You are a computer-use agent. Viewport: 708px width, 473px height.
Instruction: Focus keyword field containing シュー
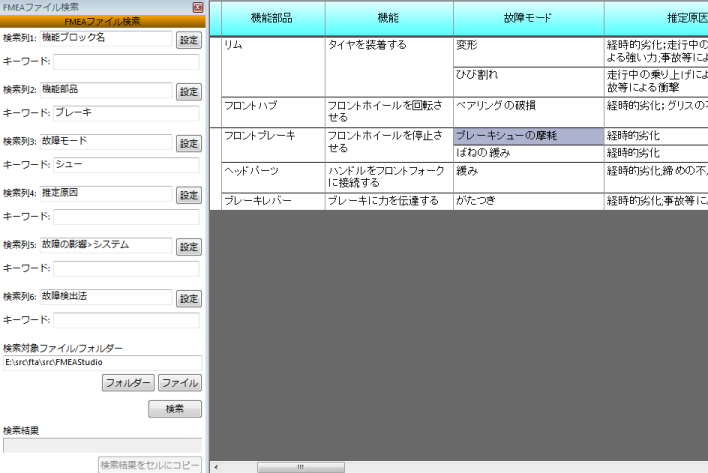tap(126, 165)
